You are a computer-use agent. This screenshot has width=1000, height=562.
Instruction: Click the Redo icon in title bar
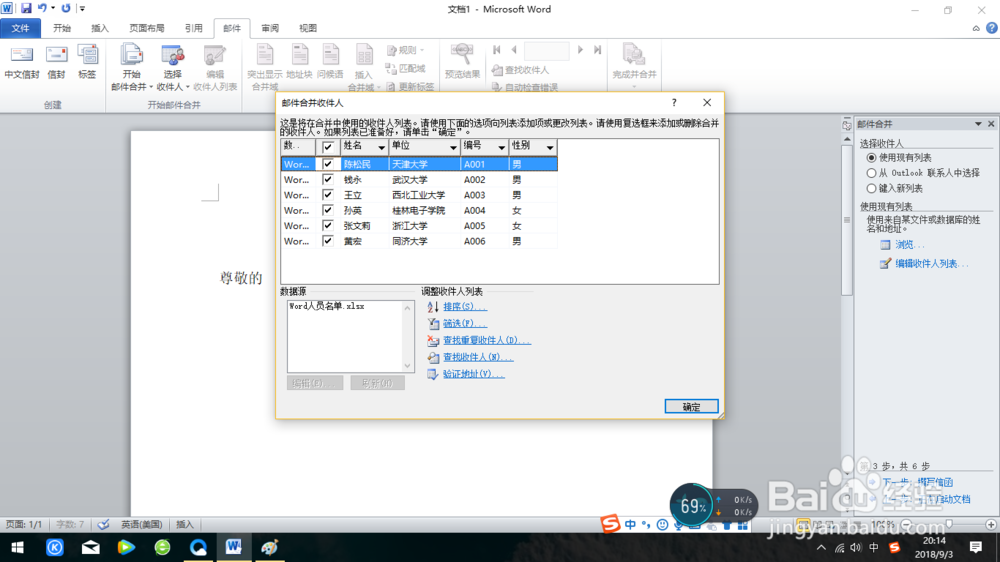coord(66,8)
